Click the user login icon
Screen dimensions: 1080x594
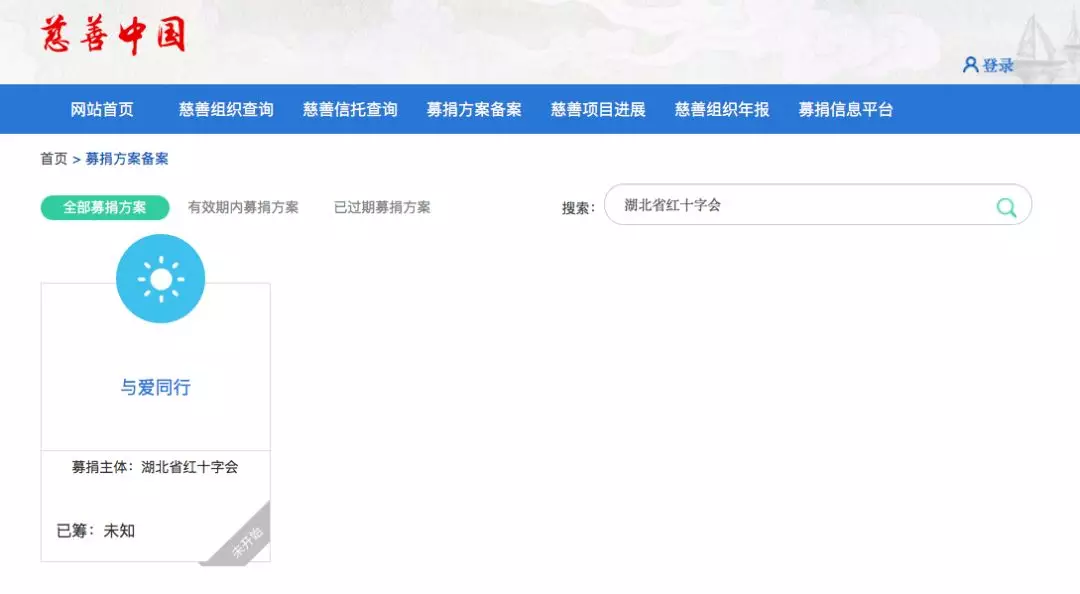(x=969, y=65)
